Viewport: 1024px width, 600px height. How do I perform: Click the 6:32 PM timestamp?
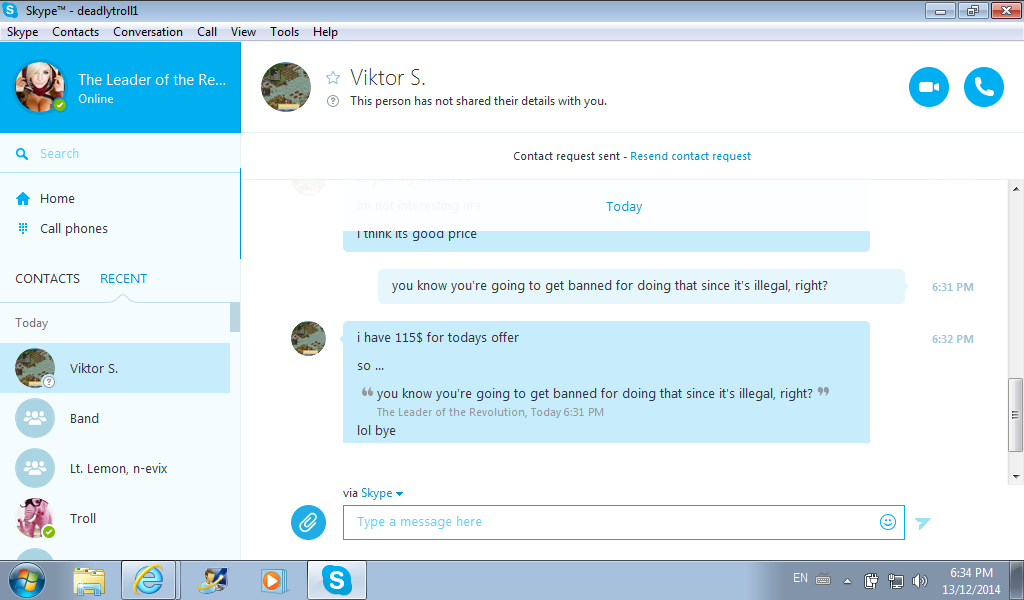[952, 339]
